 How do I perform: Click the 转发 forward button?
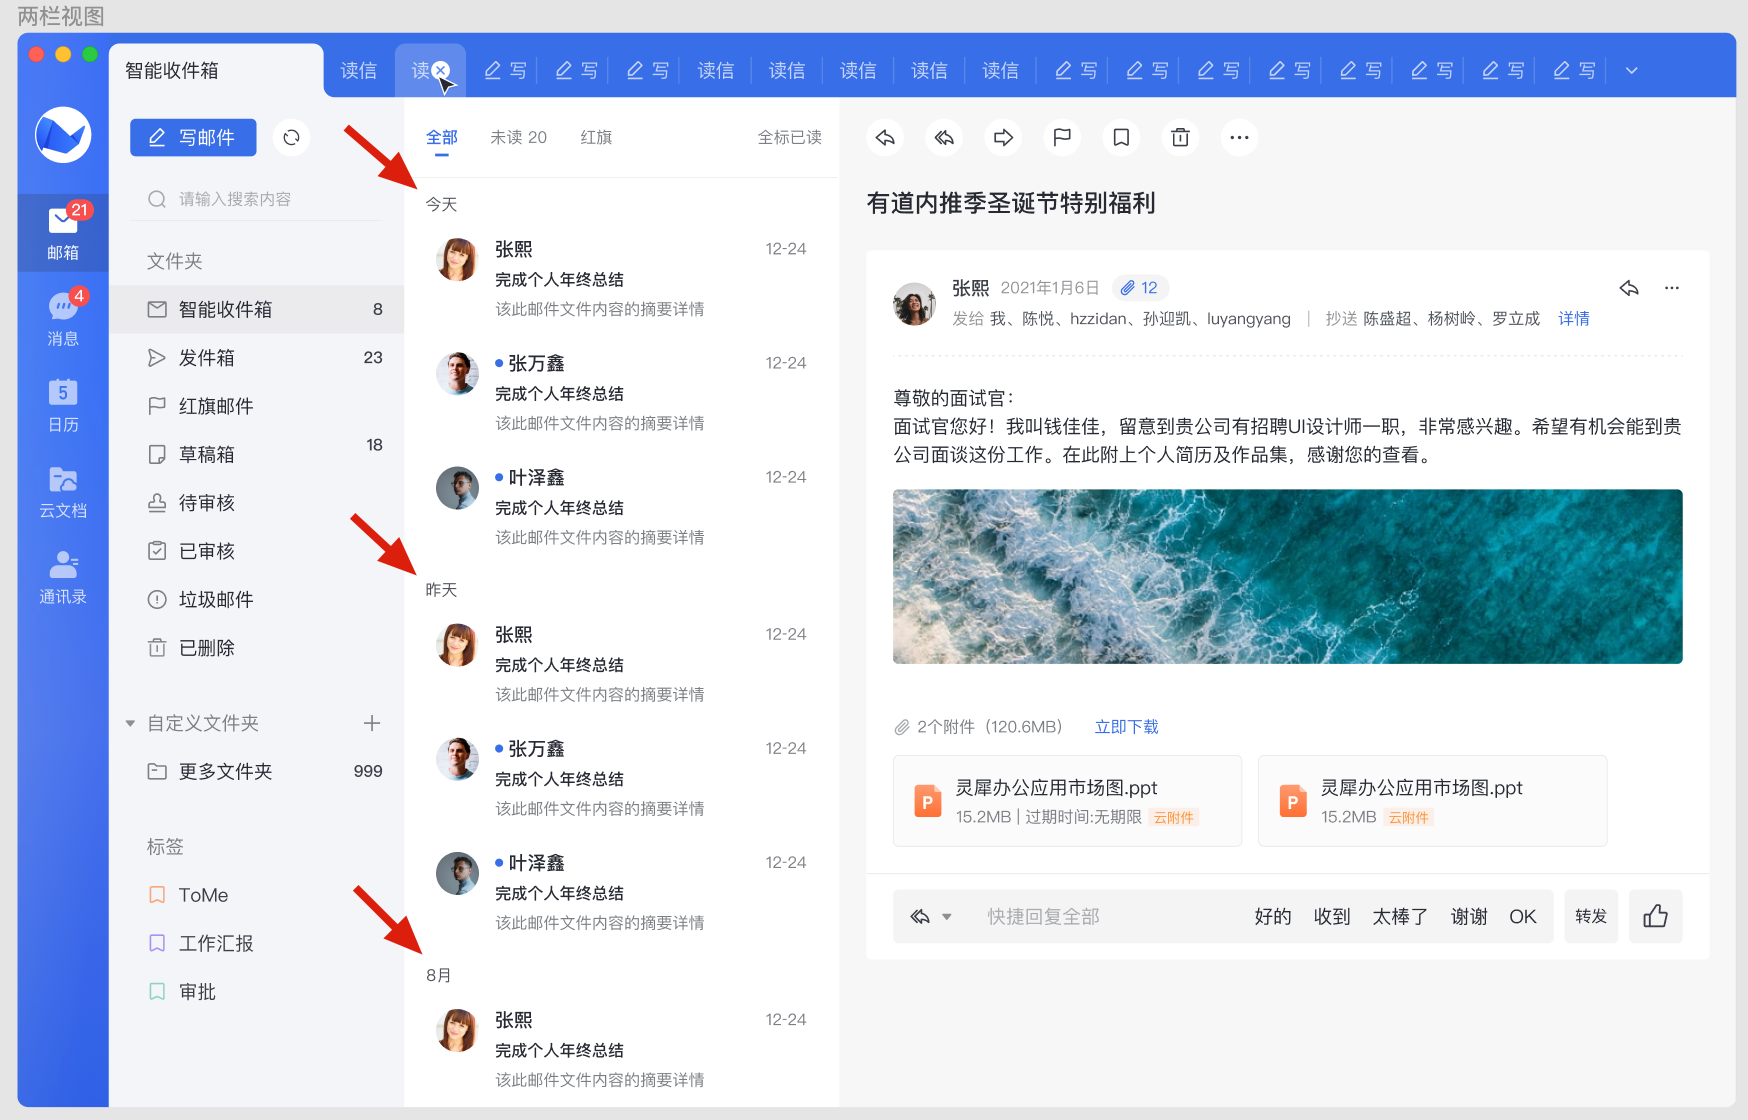click(x=1591, y=916)
